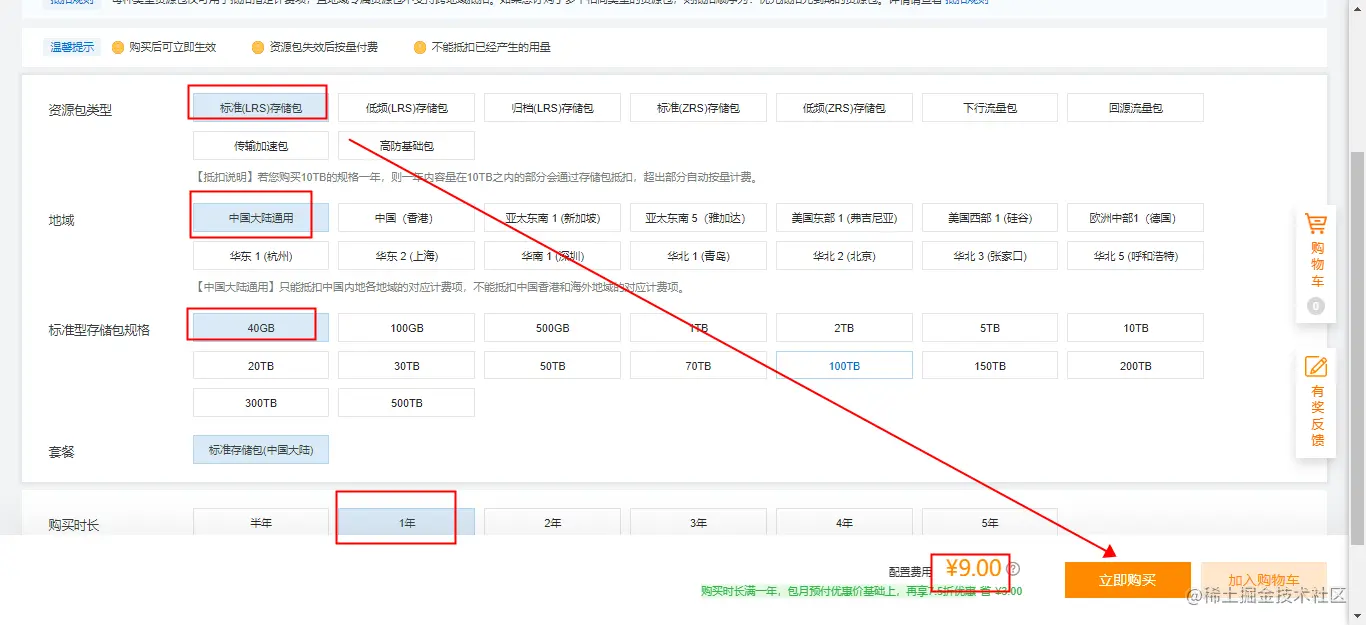Click the question mark icon beside ¥9.00
Viewport: 1366px width, 625px height.
pos(1012,569)
